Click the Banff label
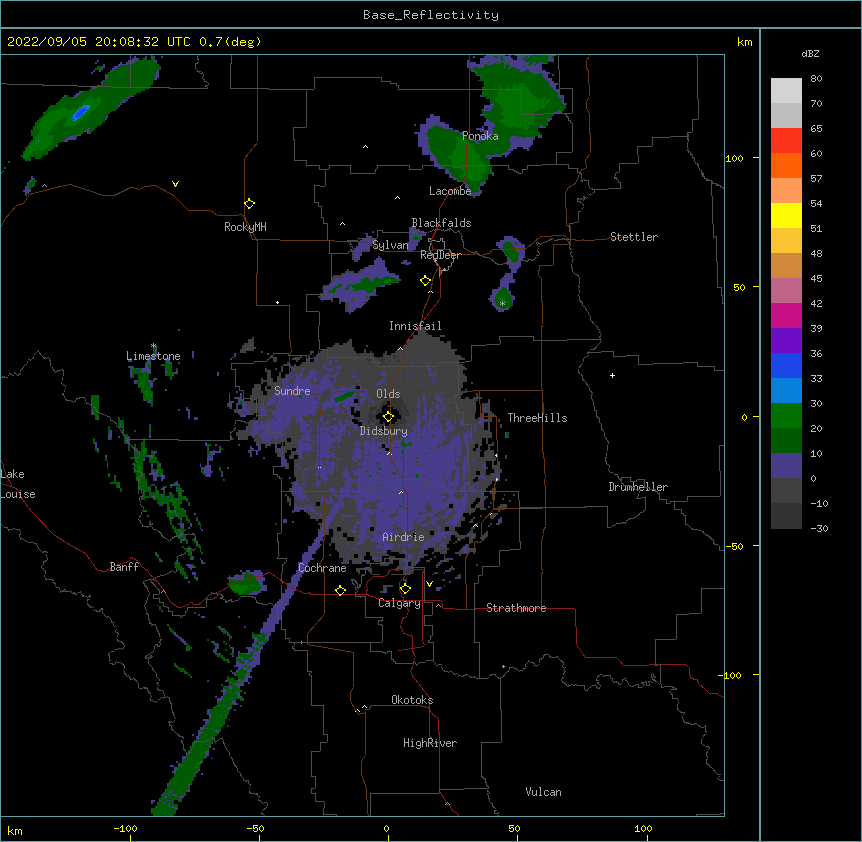 pyautogui.click(x=124, y=567)
